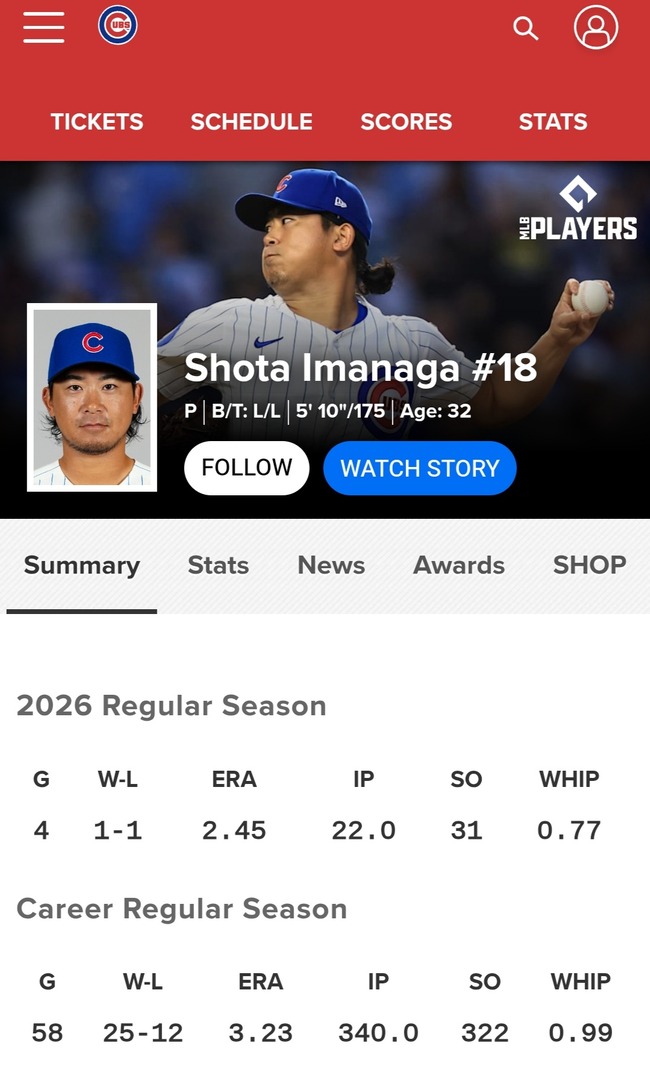Click the MLB Players logo
Viewport: 650px width, 1075px height.
[x=578, y=210]
